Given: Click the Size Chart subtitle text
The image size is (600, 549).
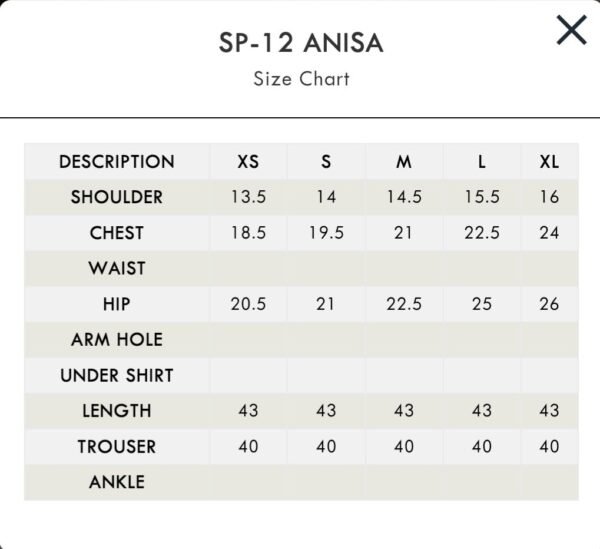Looking at the screenshot, I should tap(301, 79).
